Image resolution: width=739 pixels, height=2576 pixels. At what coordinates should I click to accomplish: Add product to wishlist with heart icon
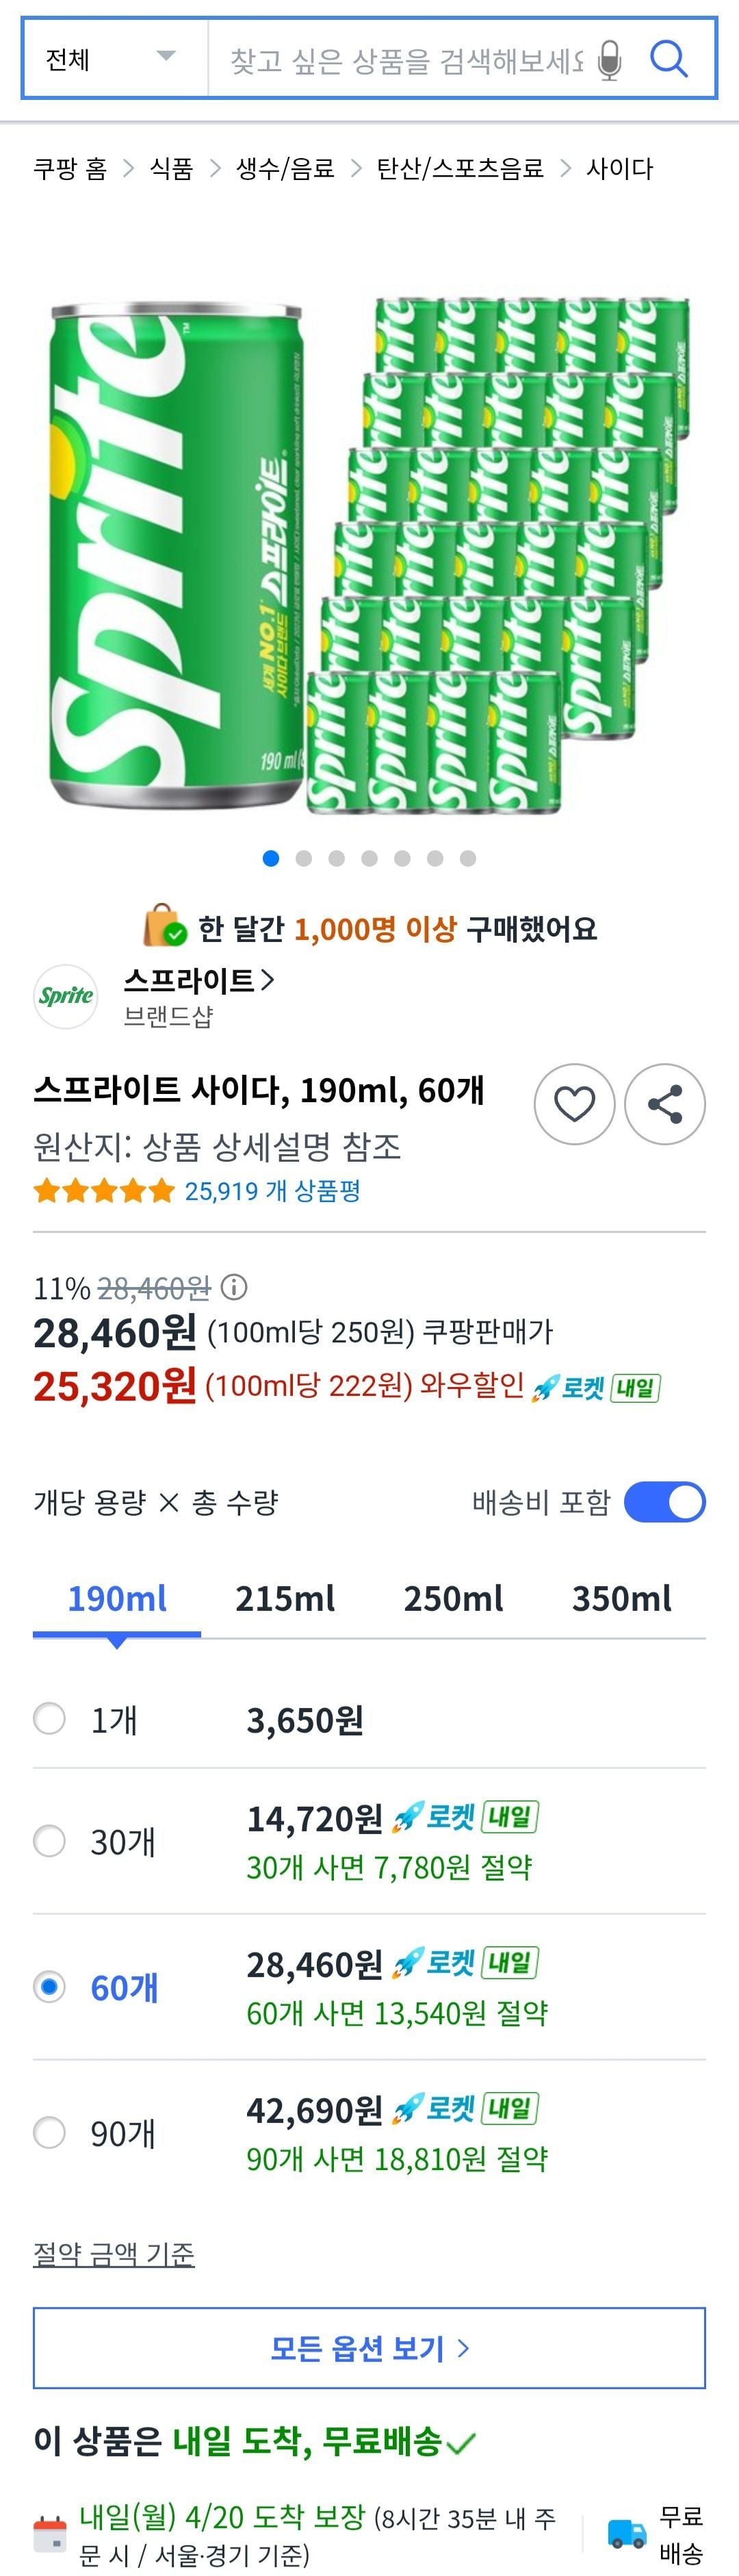(574, 1104)
